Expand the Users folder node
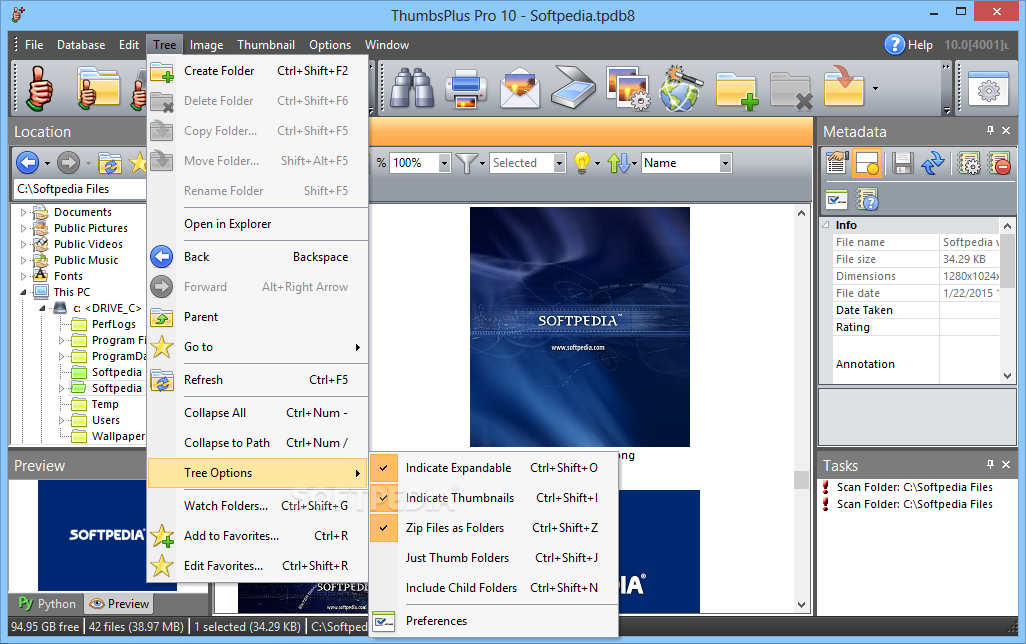Viewport: 1026px width, 644px height. 62,420
